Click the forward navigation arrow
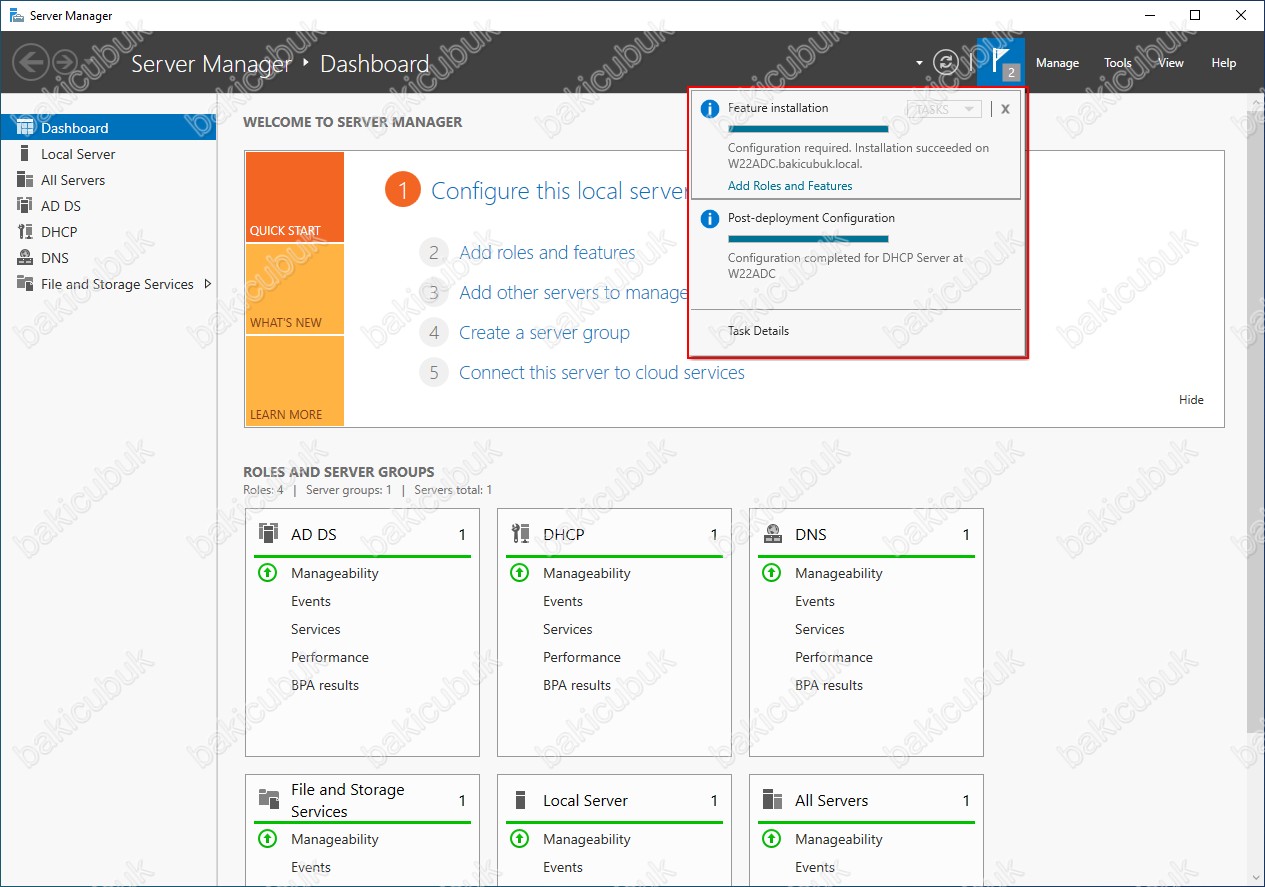 [x=66, y=62]
